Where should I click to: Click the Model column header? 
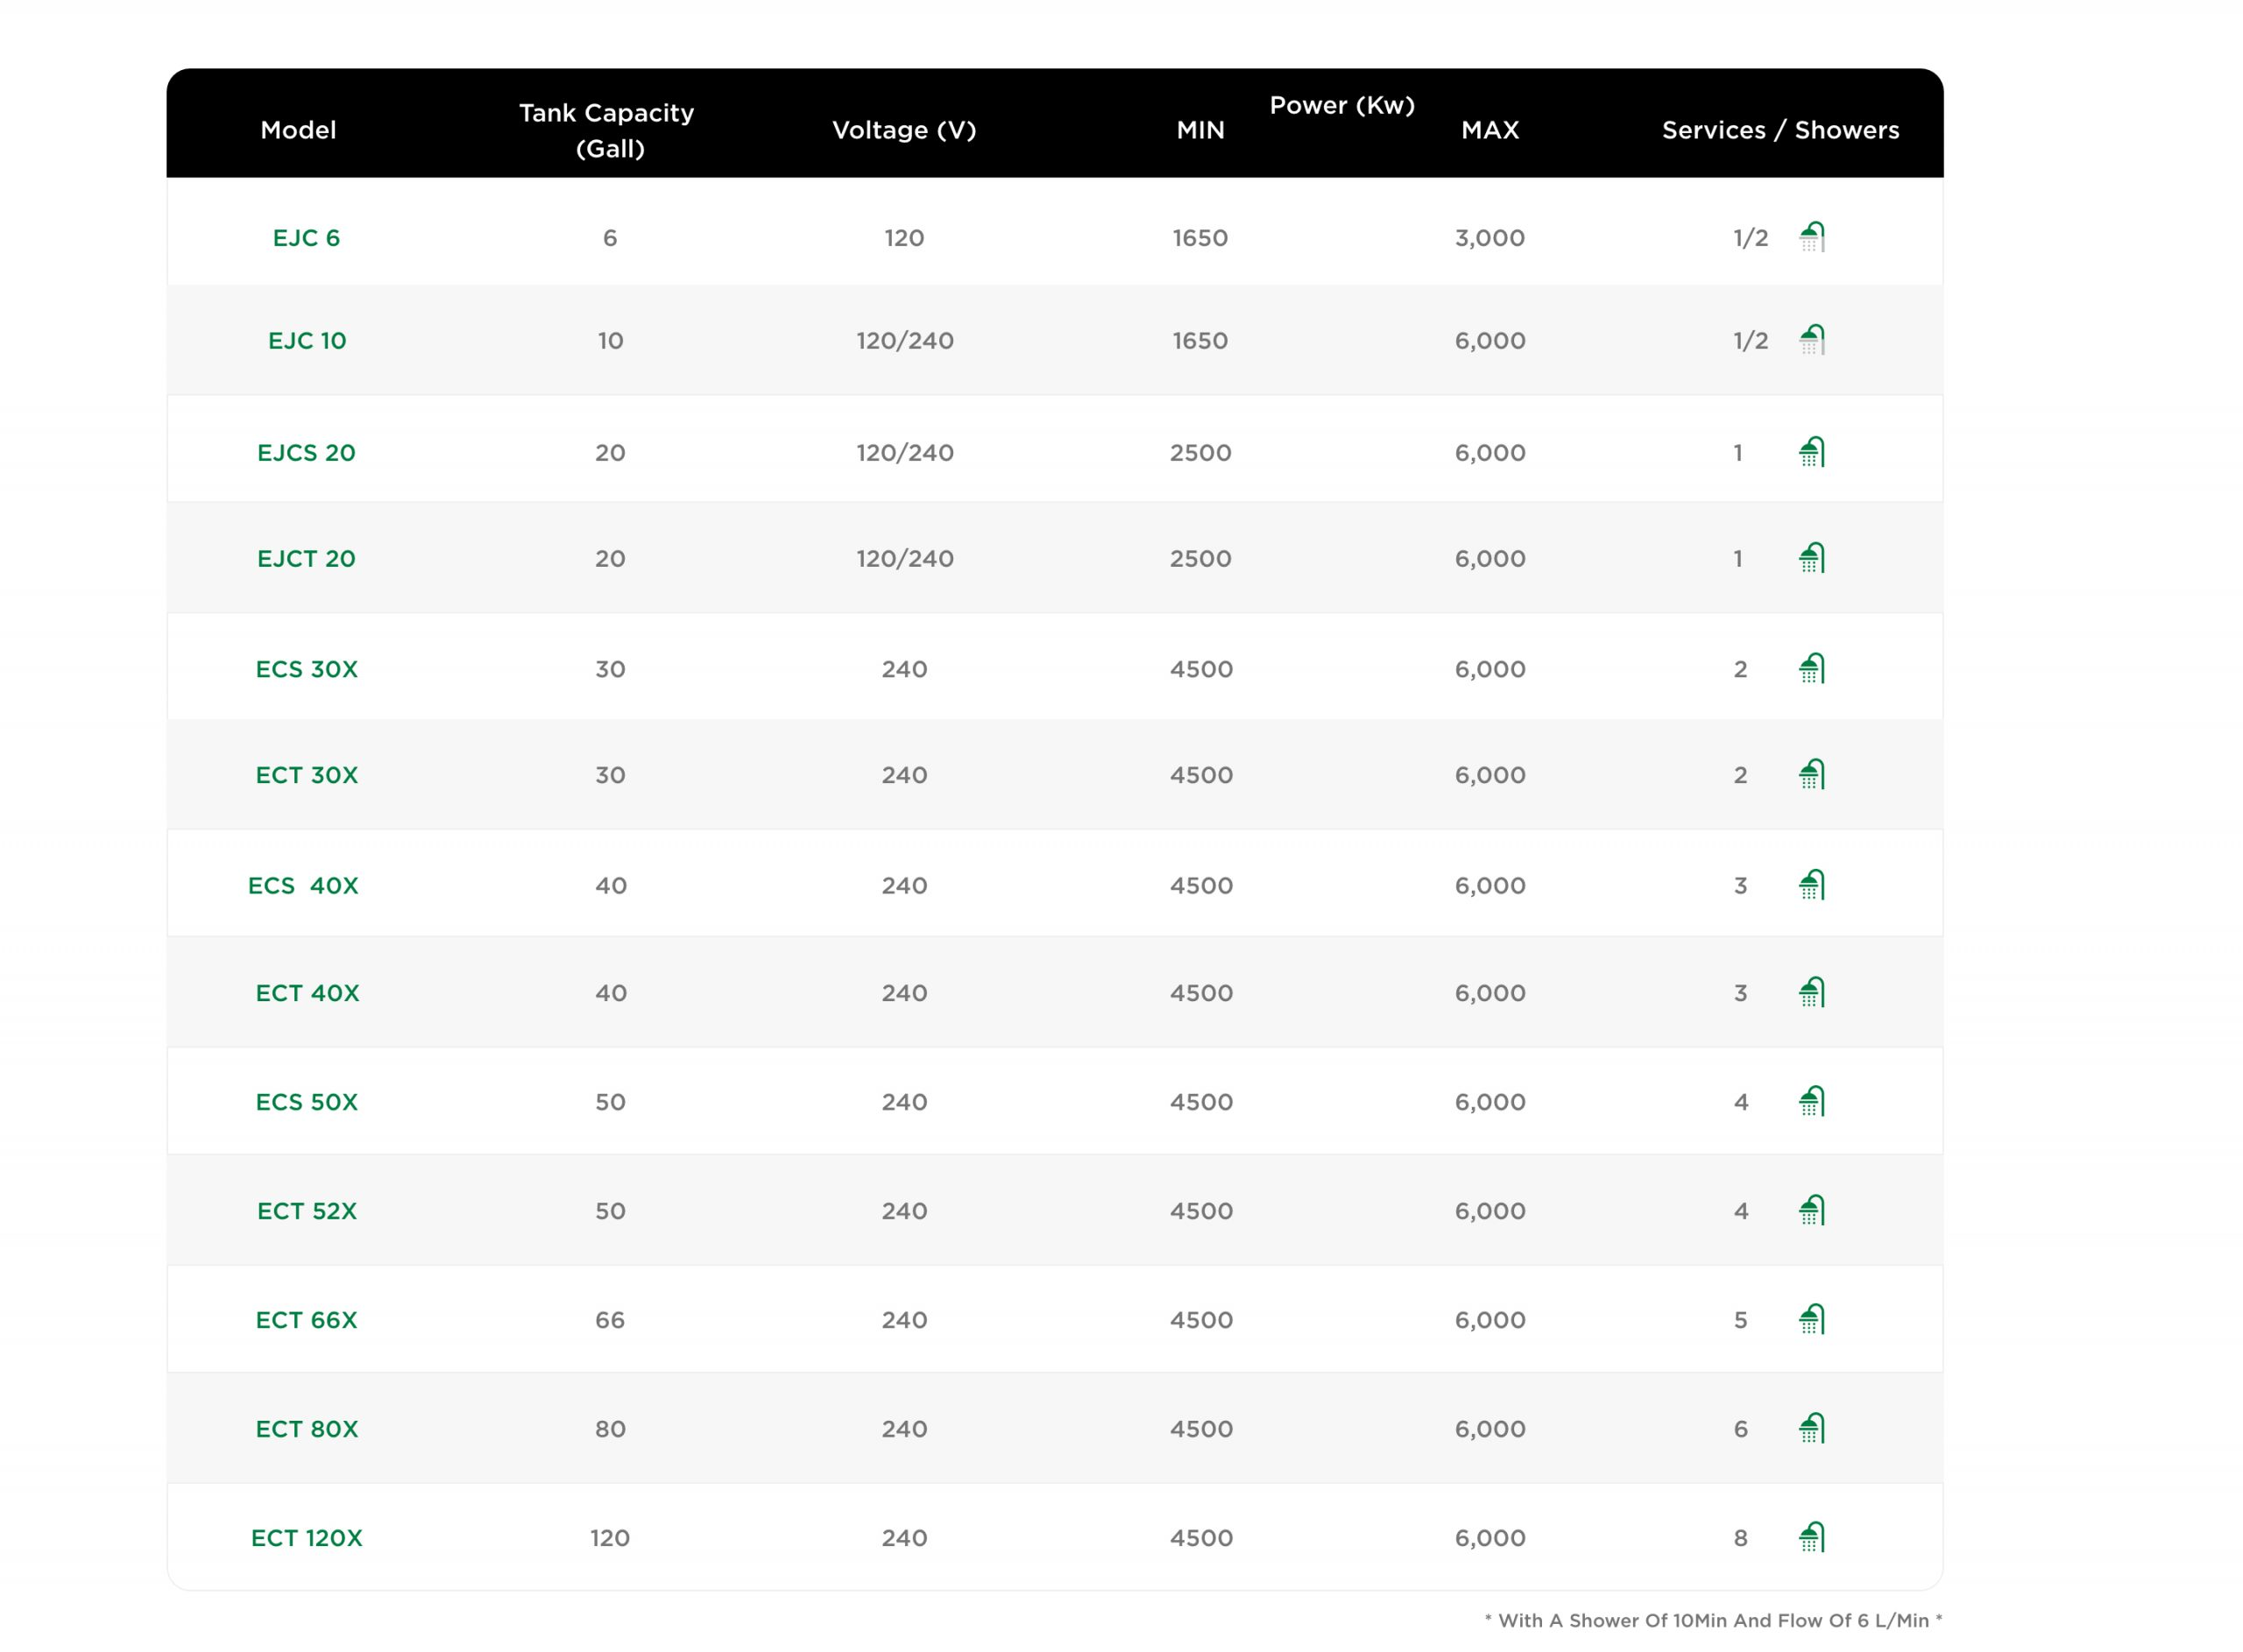pyautogui.click(x=298, y=130)
